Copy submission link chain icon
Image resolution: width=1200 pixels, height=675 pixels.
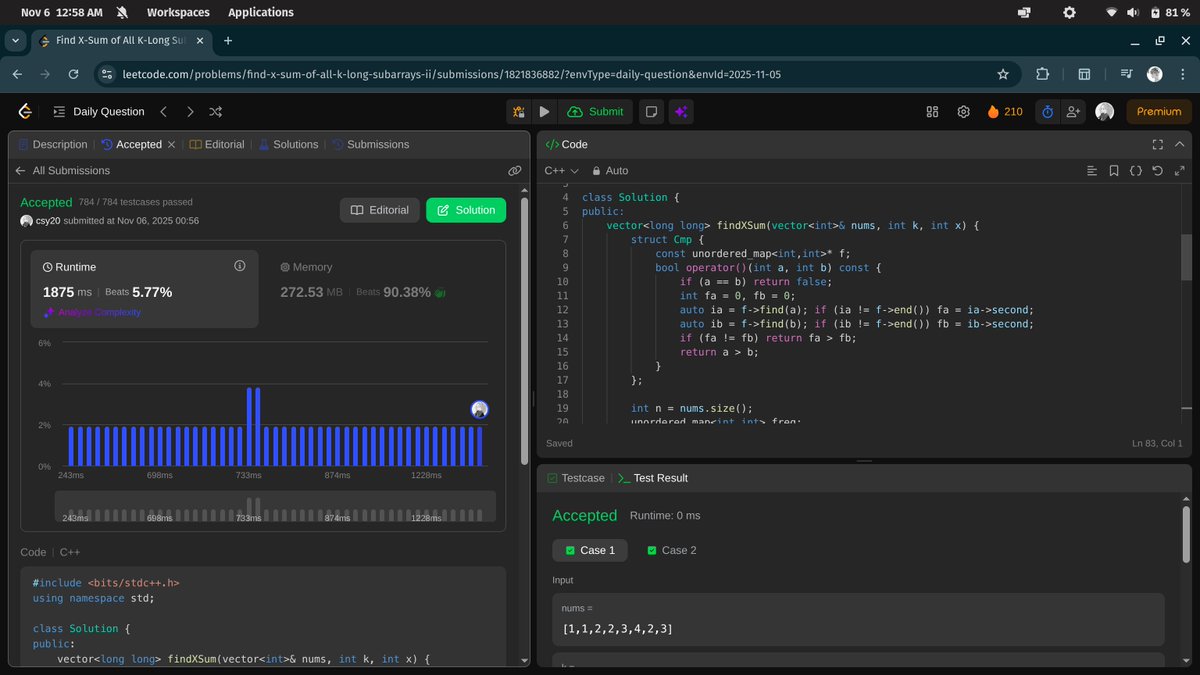click(515, 171)
